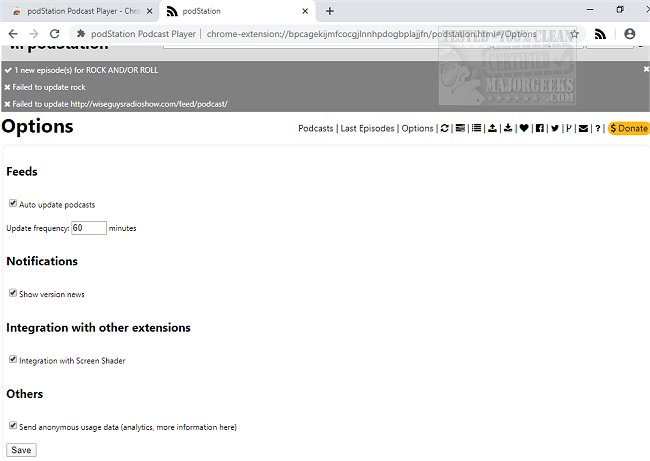
Task: Click the podStation RSS extension icon in toolbar
Action: pos(600,34)
